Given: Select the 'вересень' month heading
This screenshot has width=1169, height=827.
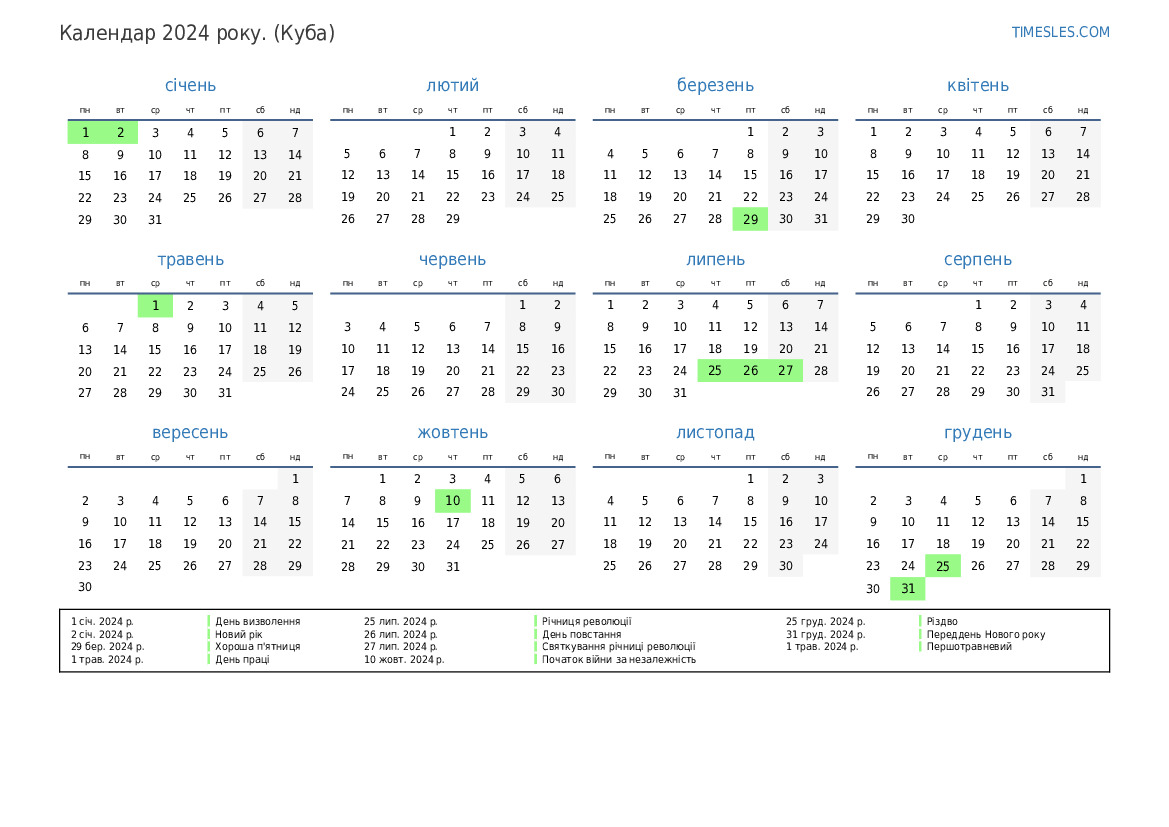Looking at the screenshot, I should click(x=190, y=433).
